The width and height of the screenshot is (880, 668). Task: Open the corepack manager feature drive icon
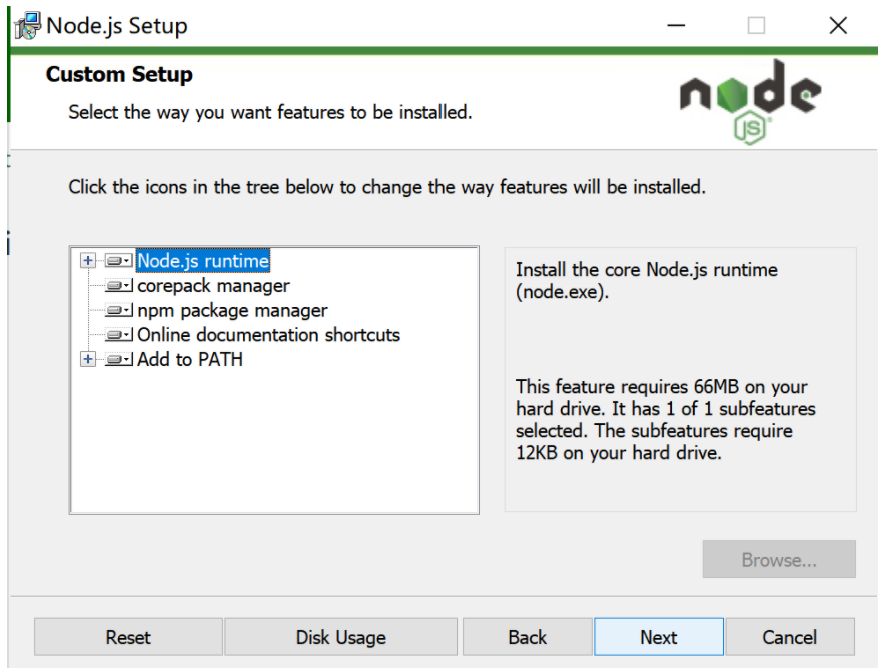[118, 286]
